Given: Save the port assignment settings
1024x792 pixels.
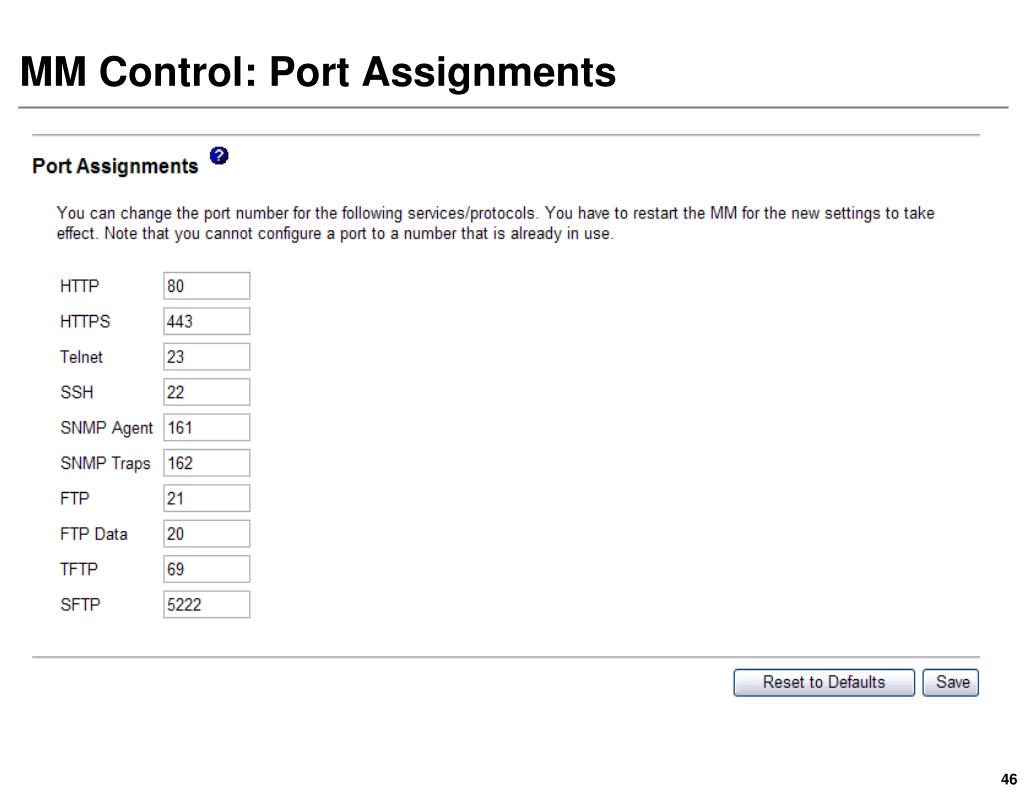Looking at the screenshot, I should [x=950, y=682].
